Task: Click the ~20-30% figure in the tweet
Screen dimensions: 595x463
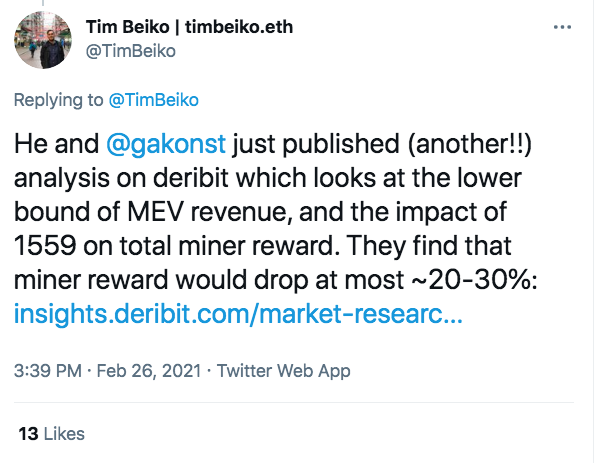Action: pyautogui.click(x=474, y=280)
